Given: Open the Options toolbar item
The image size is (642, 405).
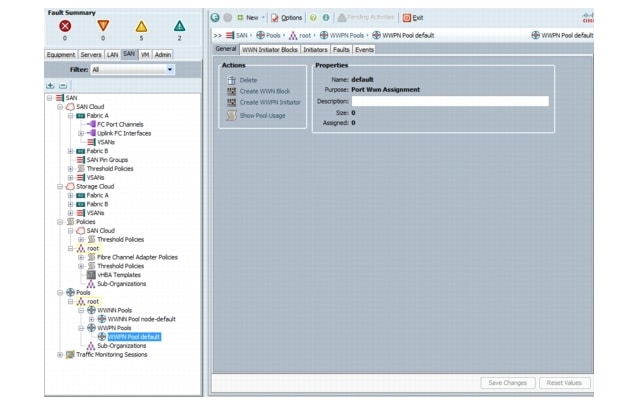Looking at the screenshot, I should pyautogui.click(x=286, y=18).
